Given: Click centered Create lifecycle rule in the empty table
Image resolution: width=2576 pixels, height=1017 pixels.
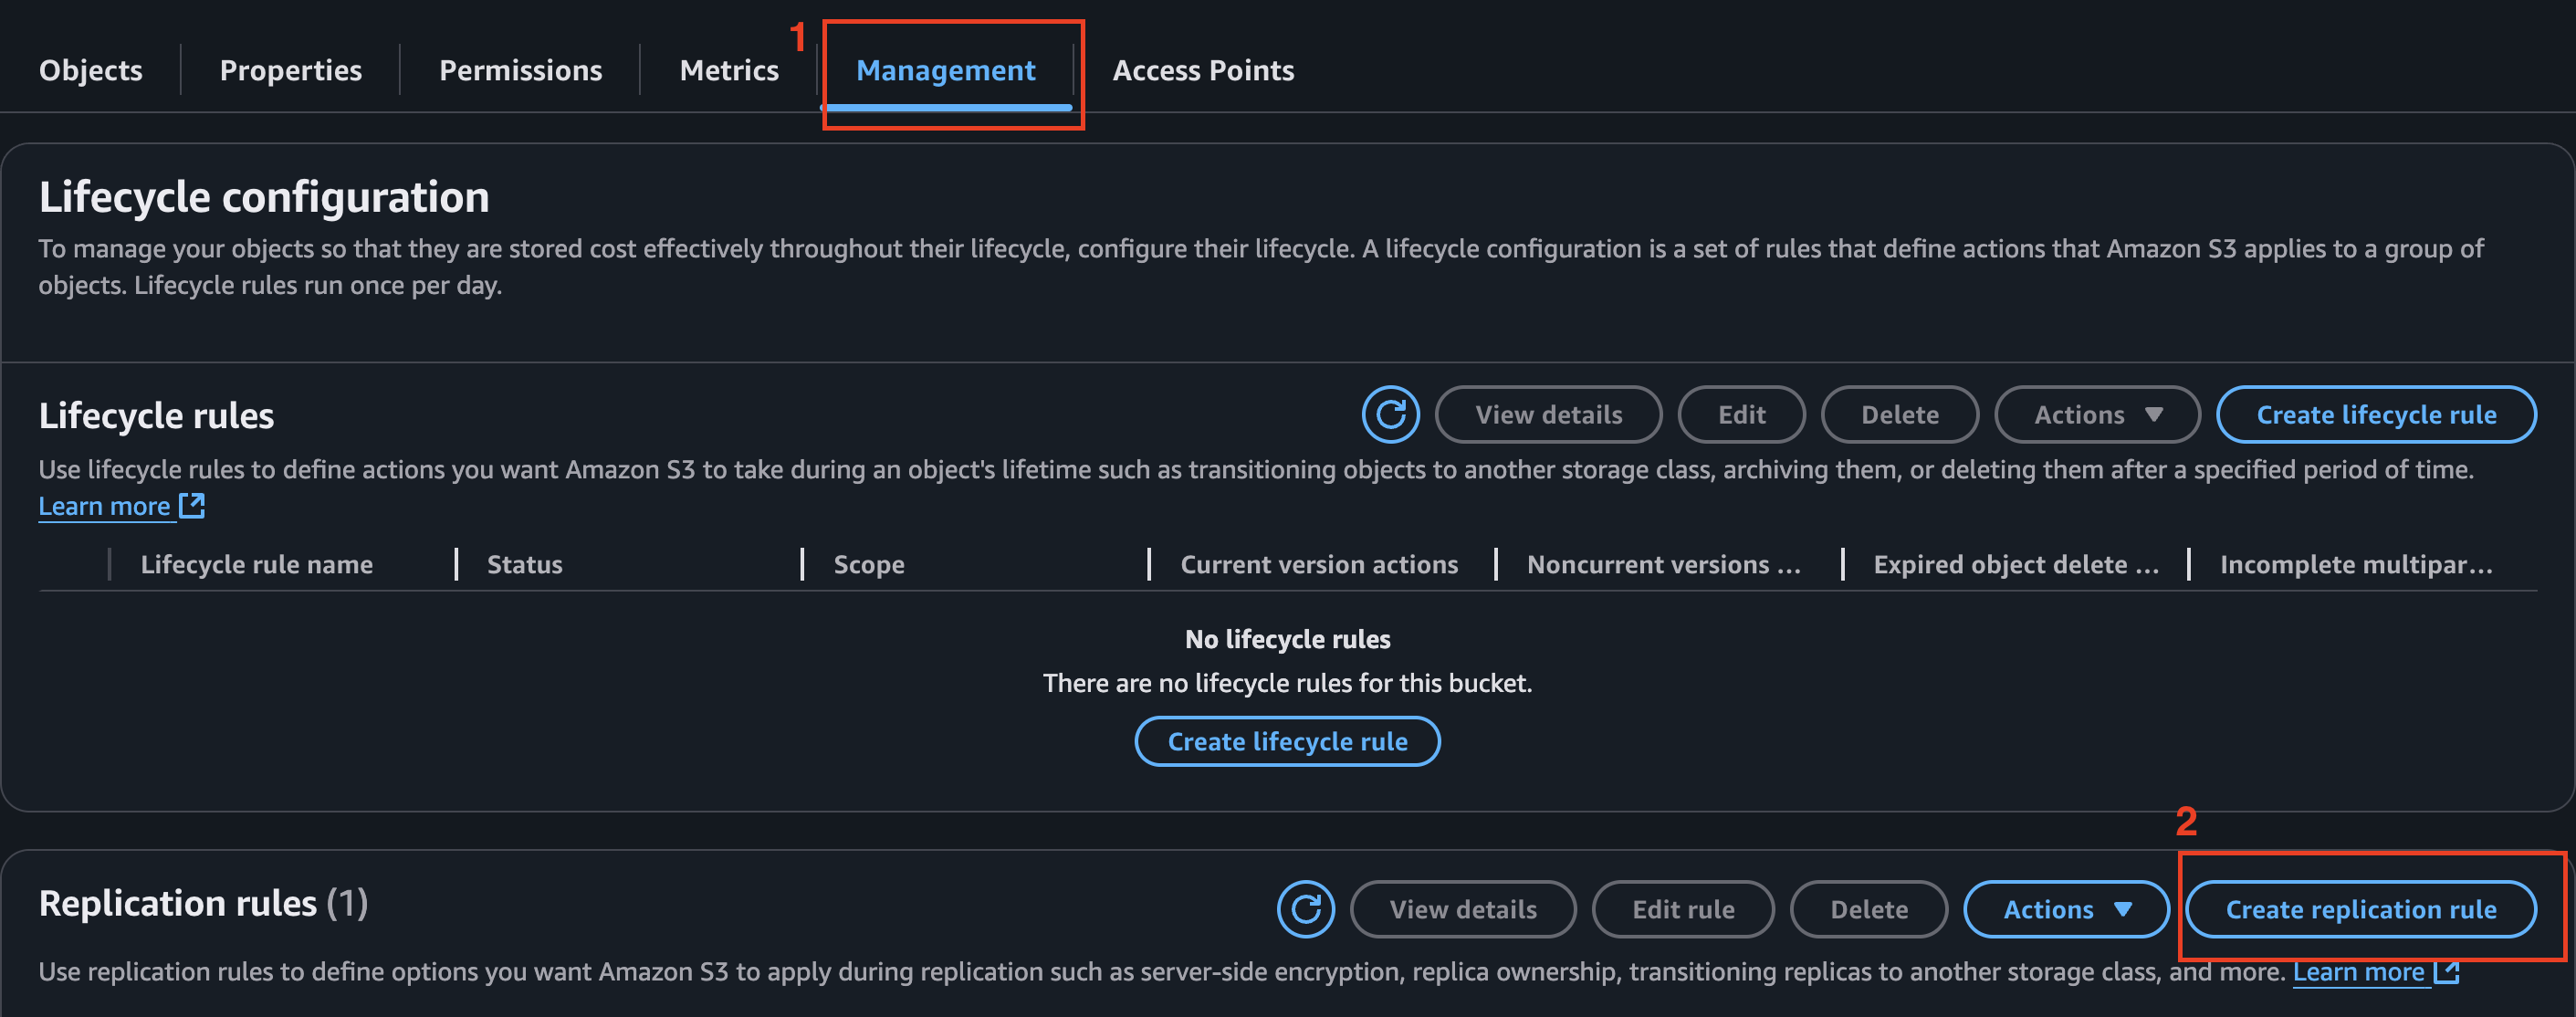Looking at the screenshot, I should tap(1287, 741).
